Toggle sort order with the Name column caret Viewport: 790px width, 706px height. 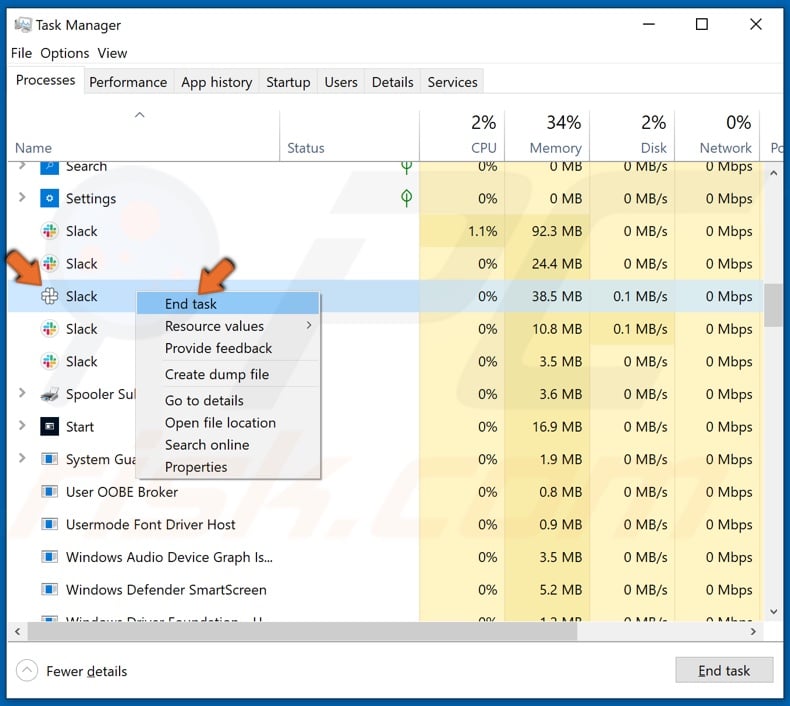(140, 115)
